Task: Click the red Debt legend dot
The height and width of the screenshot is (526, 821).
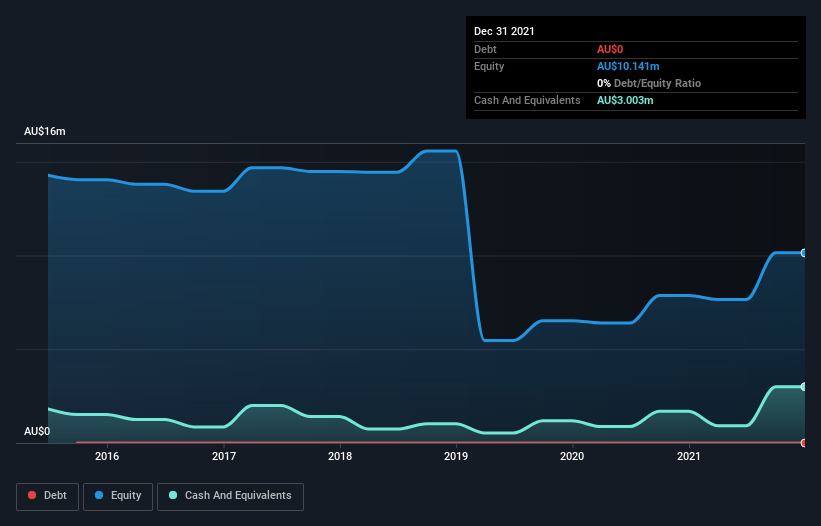Action: pos(32,495)
